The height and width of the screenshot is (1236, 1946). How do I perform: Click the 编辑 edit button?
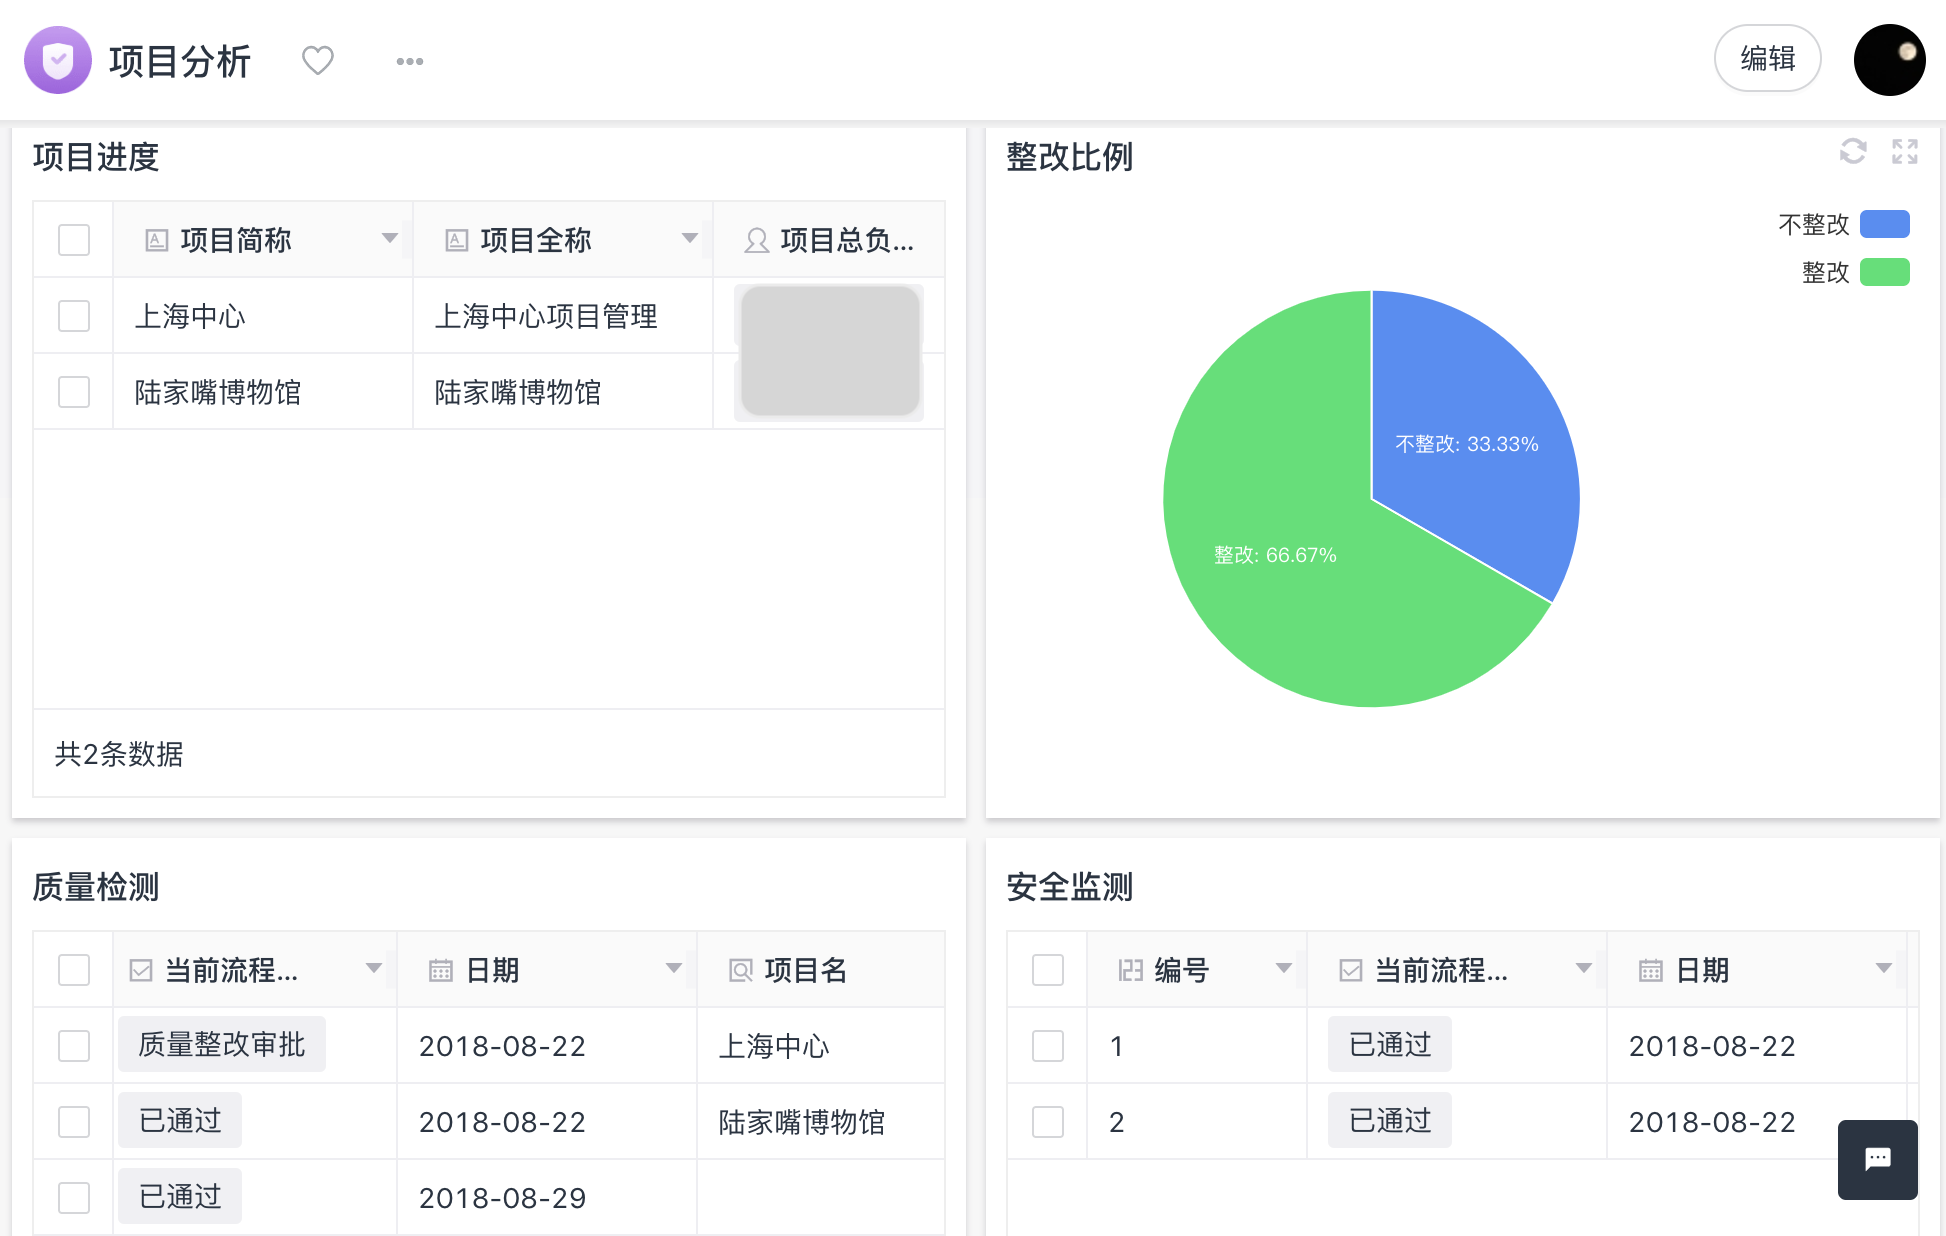(x=1767, y=58)
